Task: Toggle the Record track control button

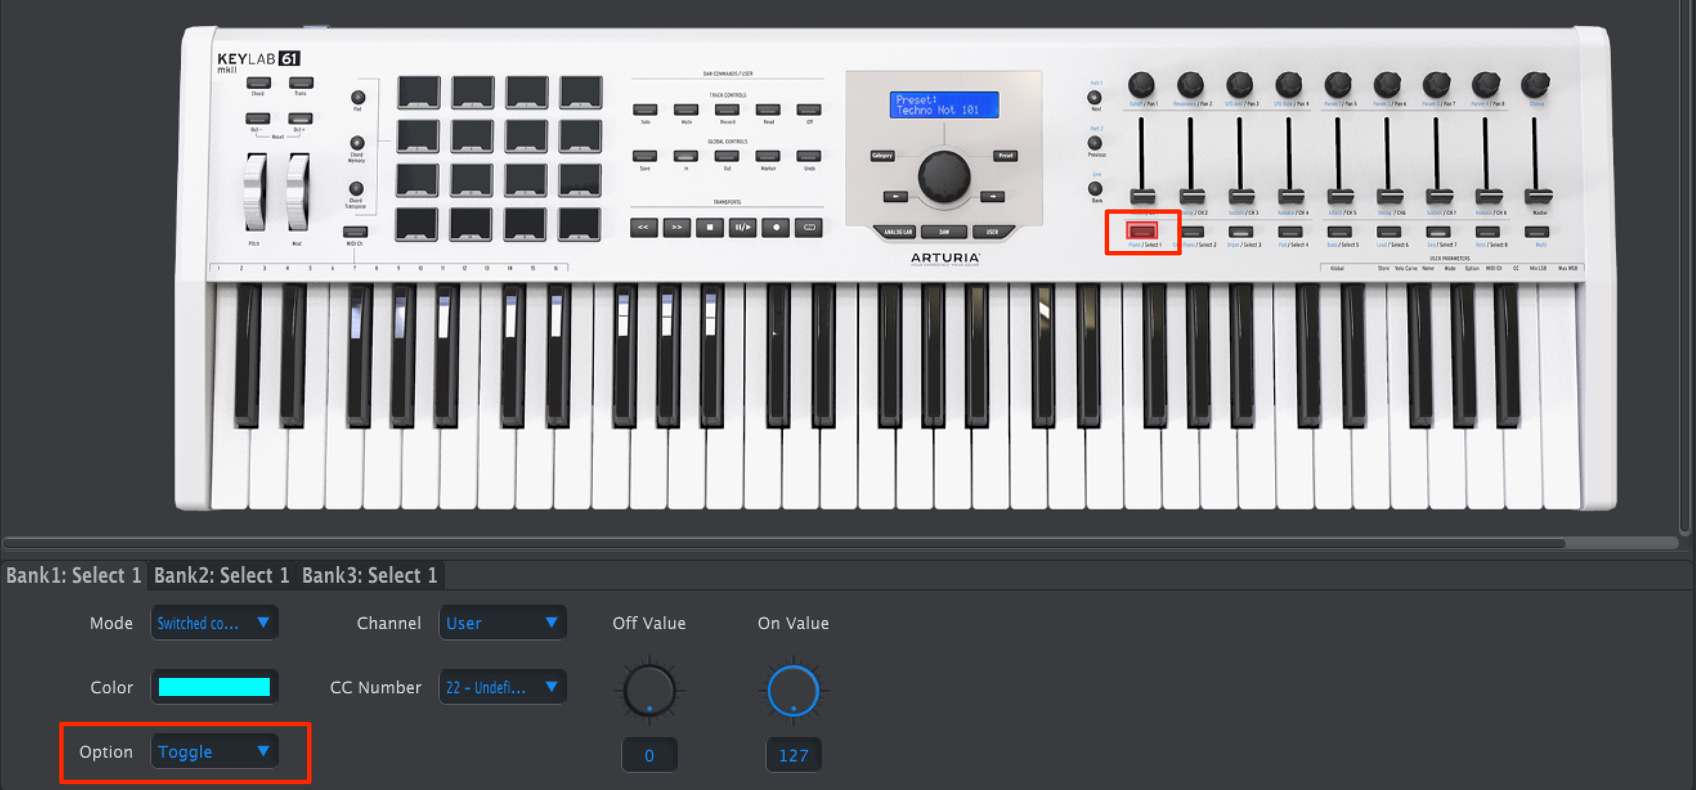Action: (x=727, y=110)
